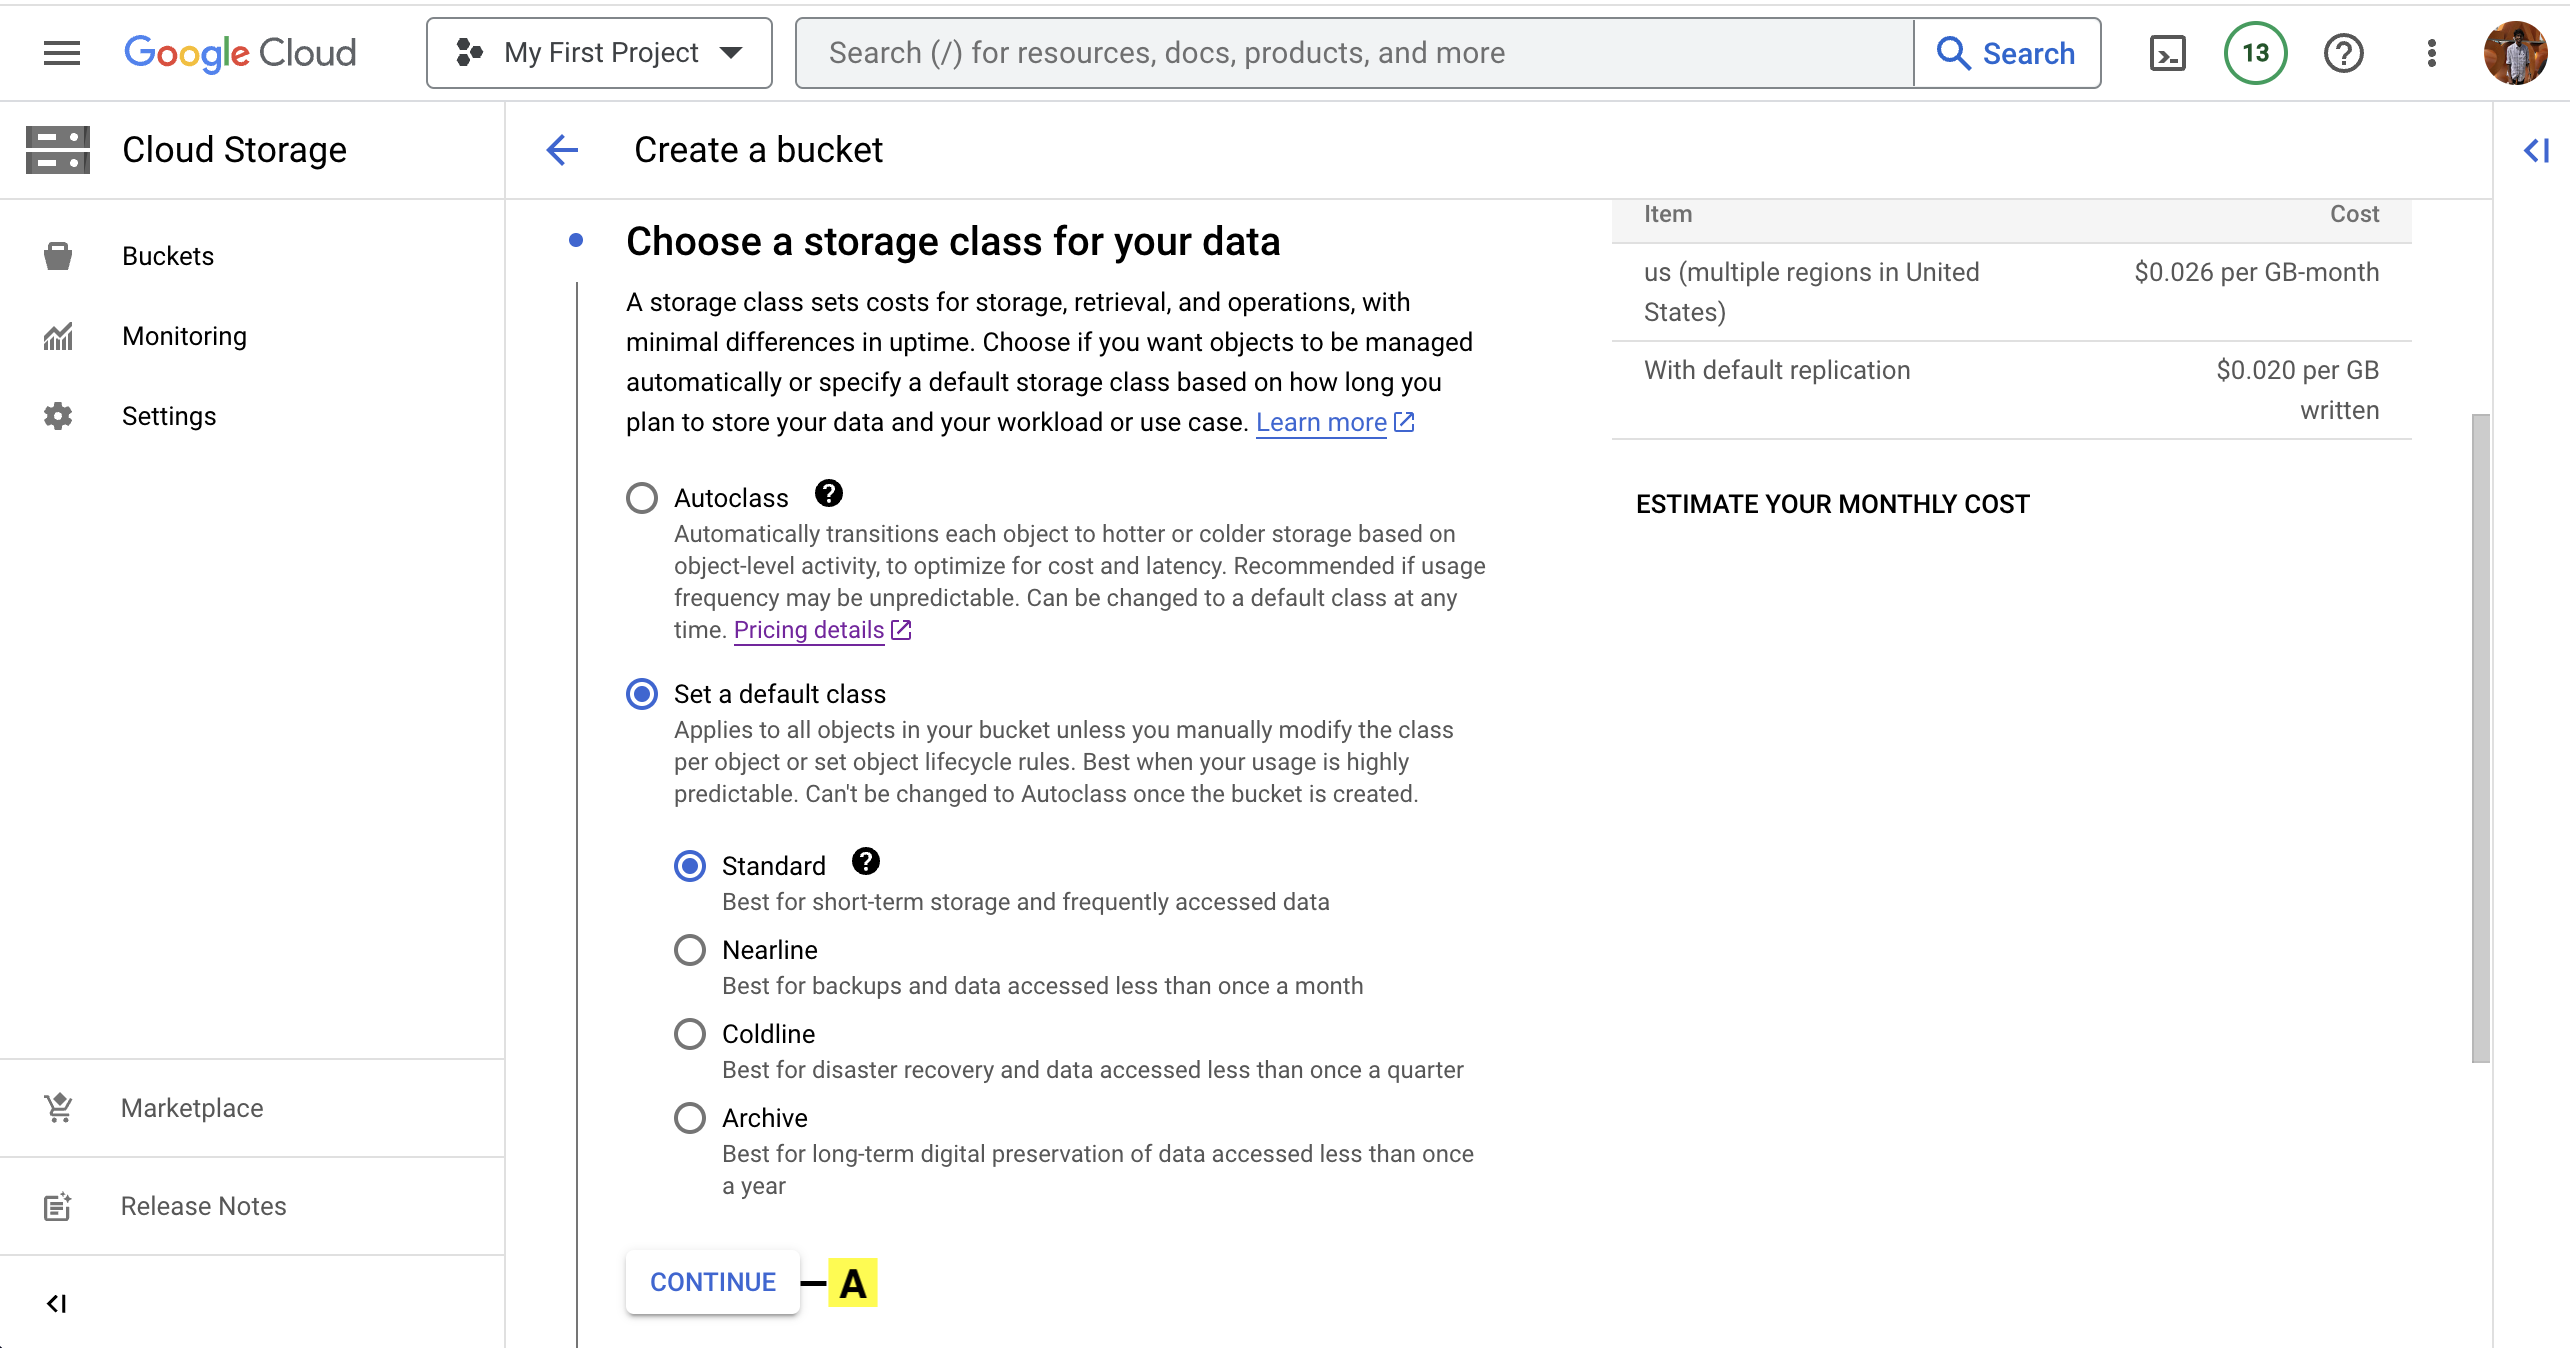This screenshot has width=2570, height=1348.
Task: Open Release Notes in the sidebar
Action: point(252,1206)
